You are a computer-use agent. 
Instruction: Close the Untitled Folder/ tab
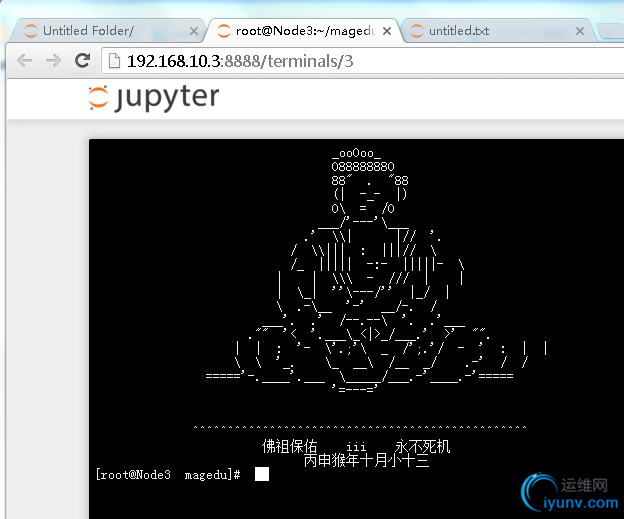click(x=194, y=31)
